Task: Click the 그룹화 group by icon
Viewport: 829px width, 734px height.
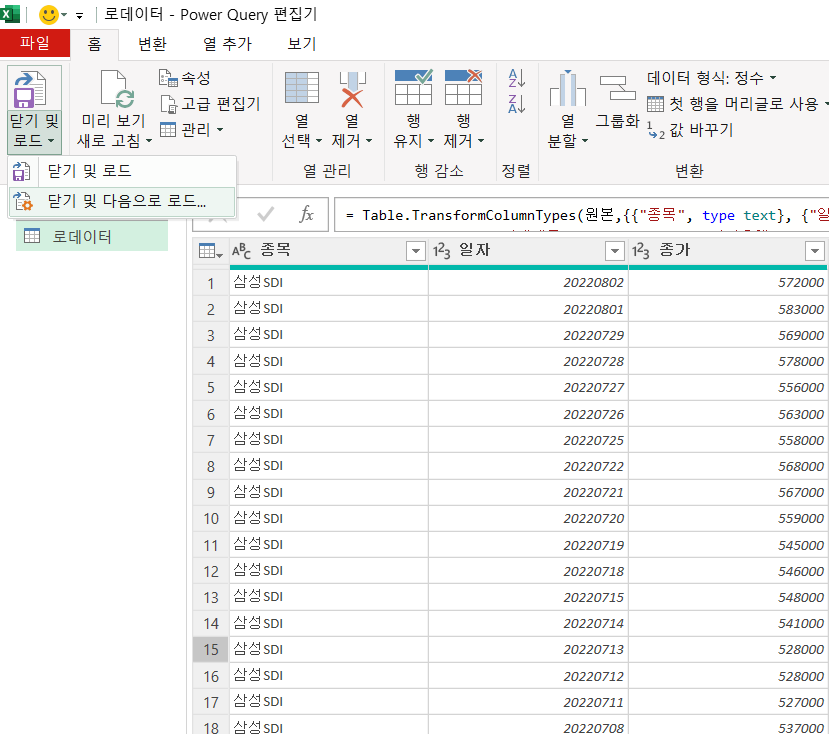Action: pos(618,88)
